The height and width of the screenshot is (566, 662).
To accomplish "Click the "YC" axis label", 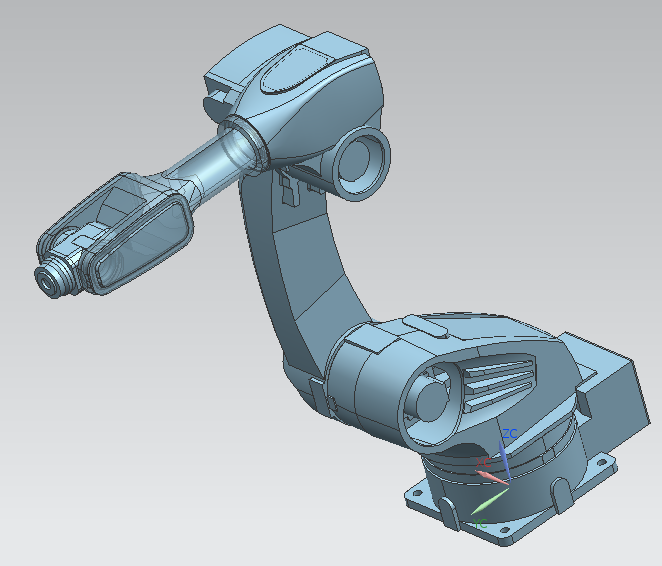I will [x=480, y=524].
